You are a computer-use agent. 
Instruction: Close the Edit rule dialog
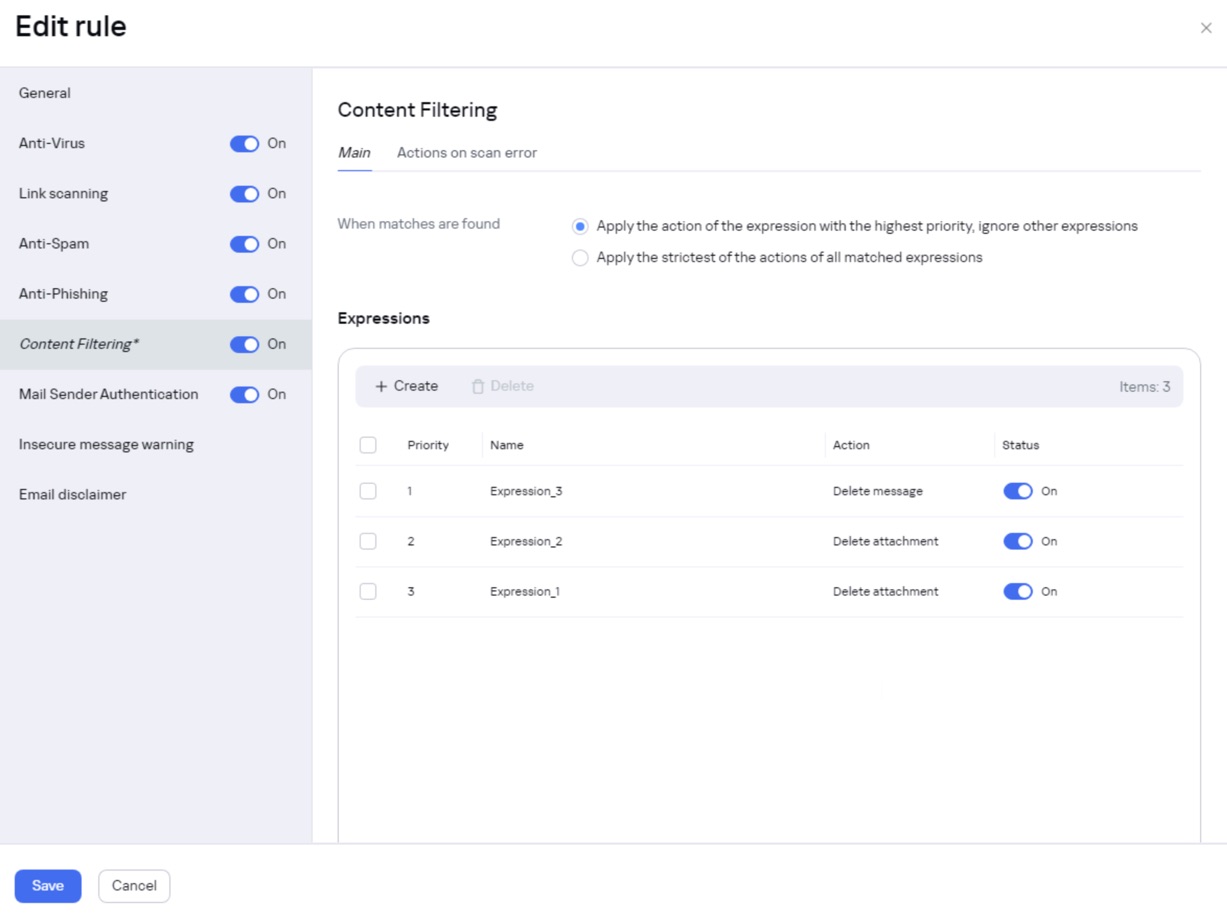coord(1206,28)
